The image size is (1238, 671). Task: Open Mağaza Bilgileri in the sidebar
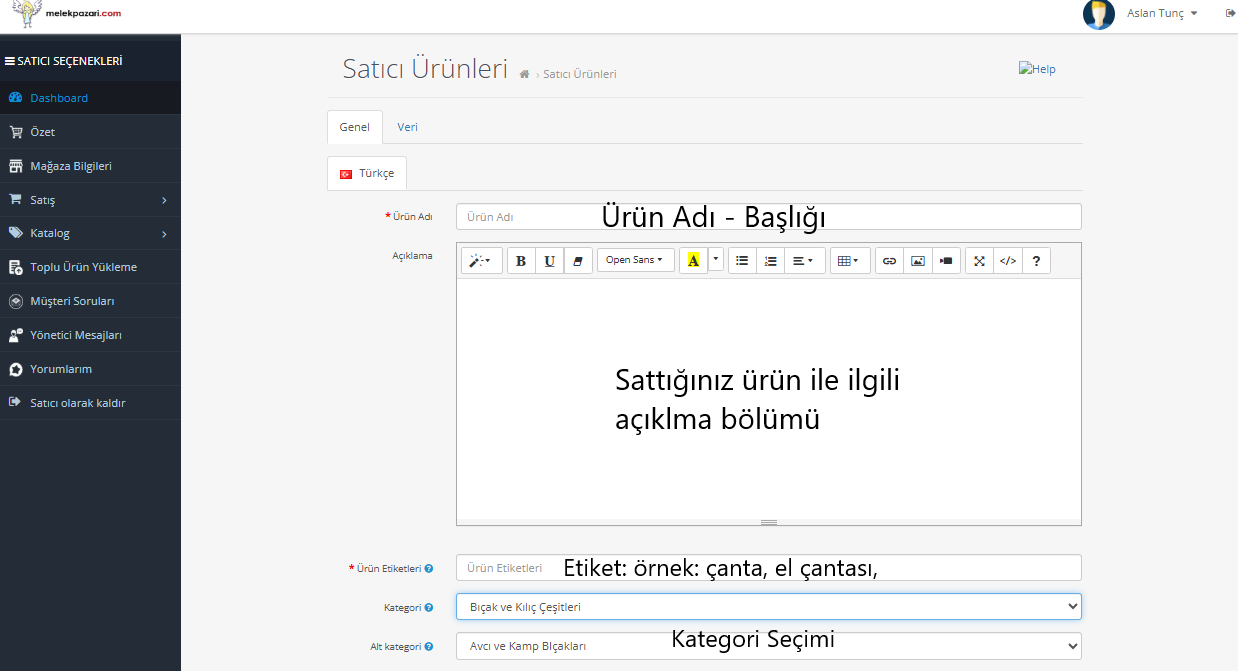tap(70, 166)
